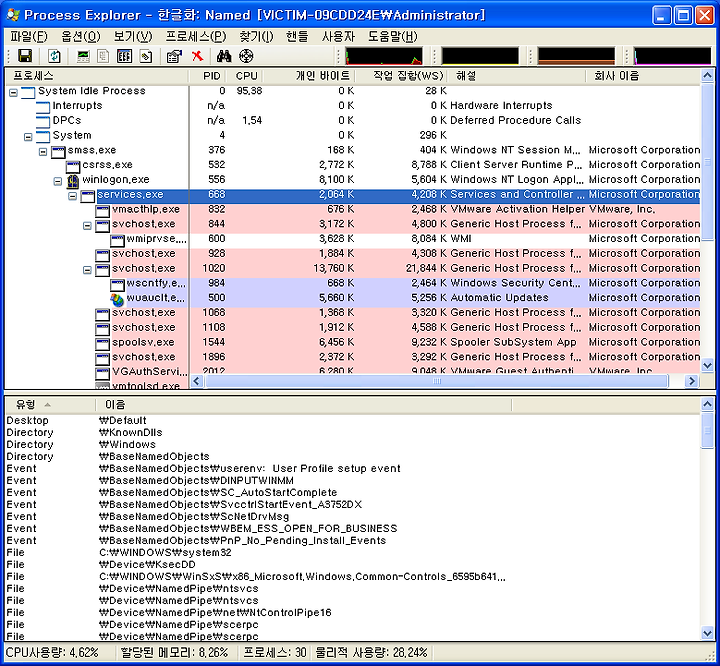The width and height of the screenshot is (720, 666).
Task: Open the 보기(V) menu
Action: point(133,36)
